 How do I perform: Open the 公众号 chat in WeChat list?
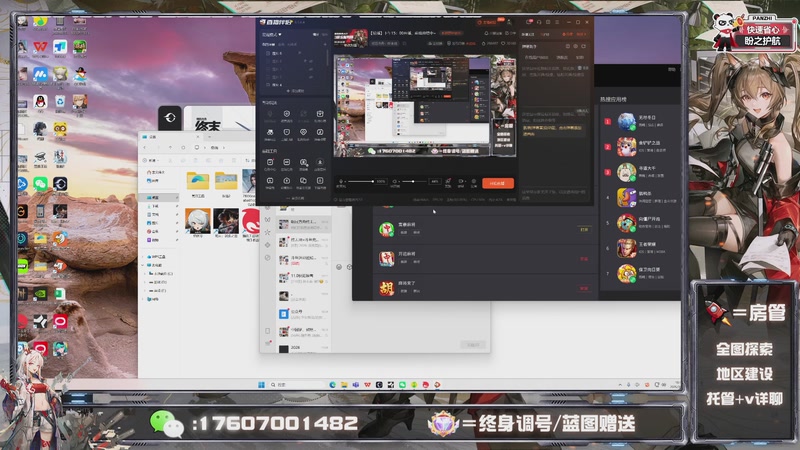coord(304,314)
